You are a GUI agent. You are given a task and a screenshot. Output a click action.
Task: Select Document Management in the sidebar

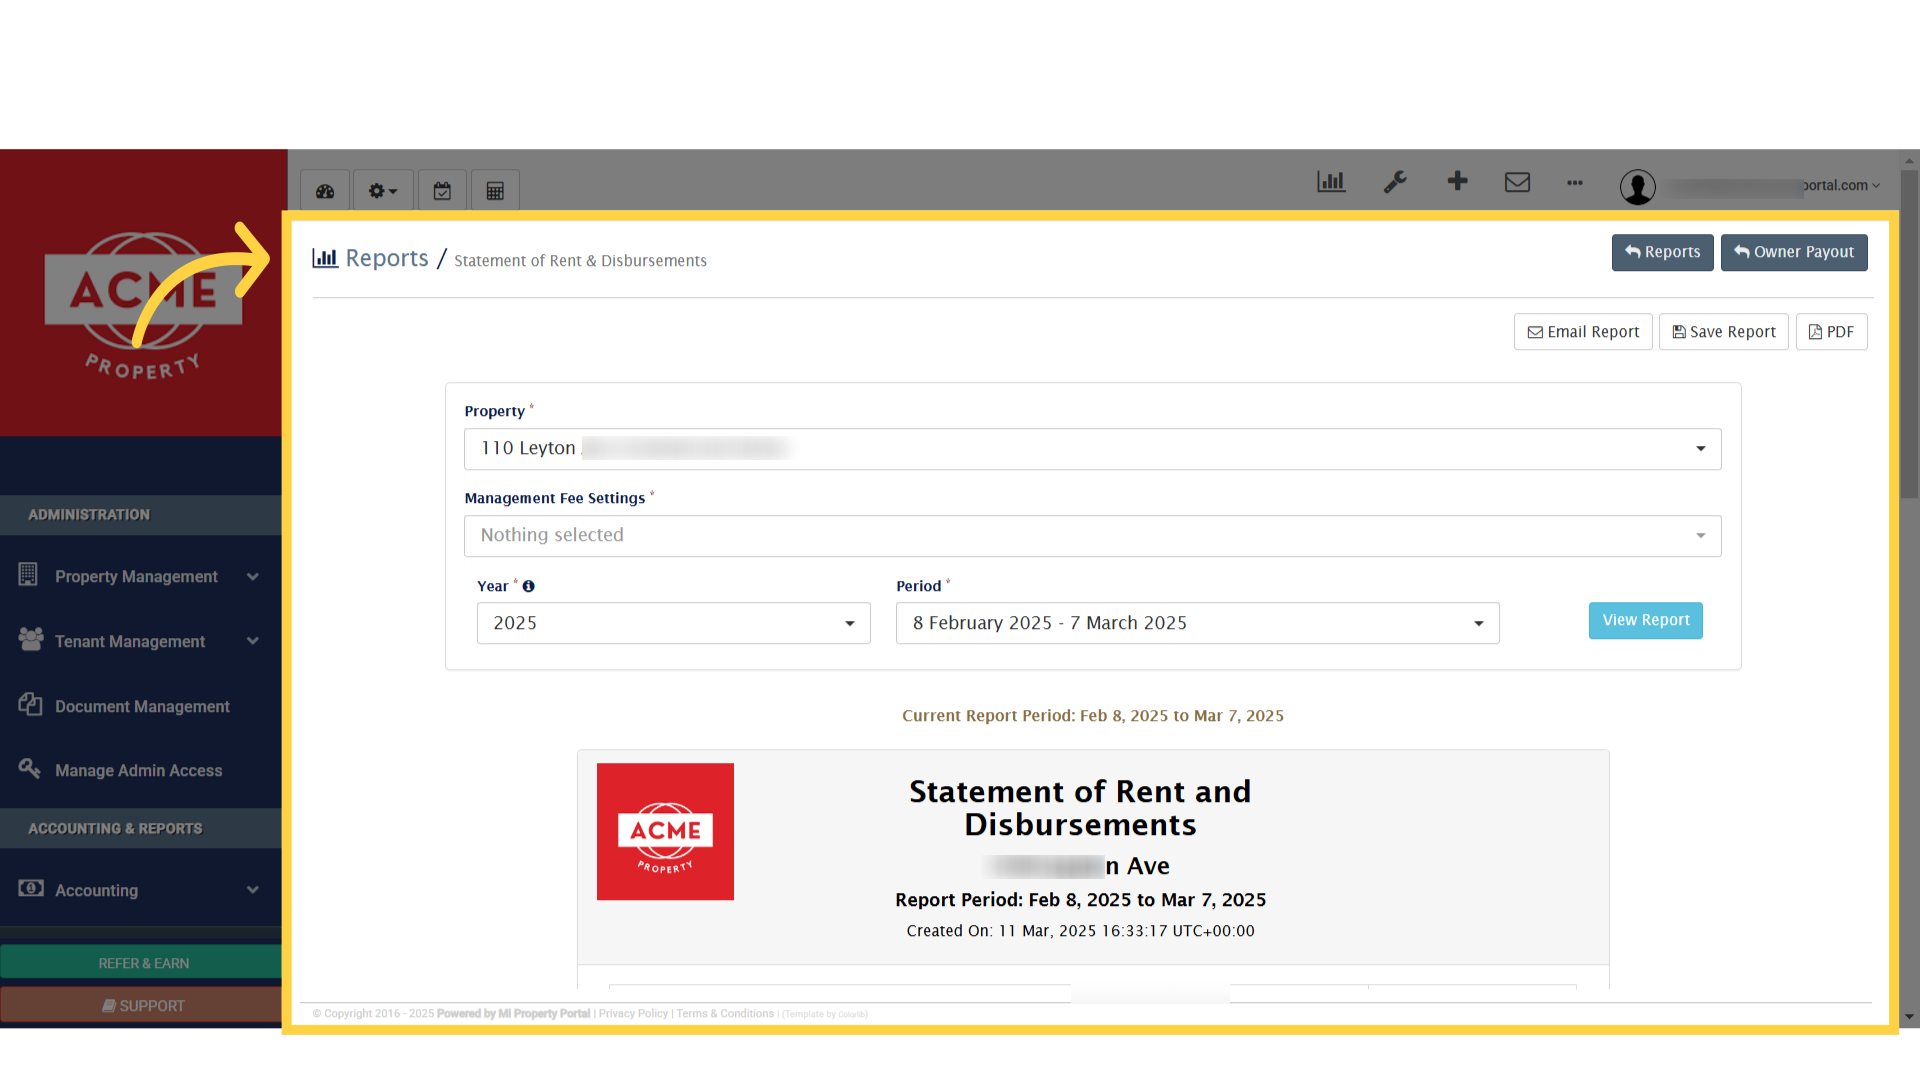click(x=141, y=706)
